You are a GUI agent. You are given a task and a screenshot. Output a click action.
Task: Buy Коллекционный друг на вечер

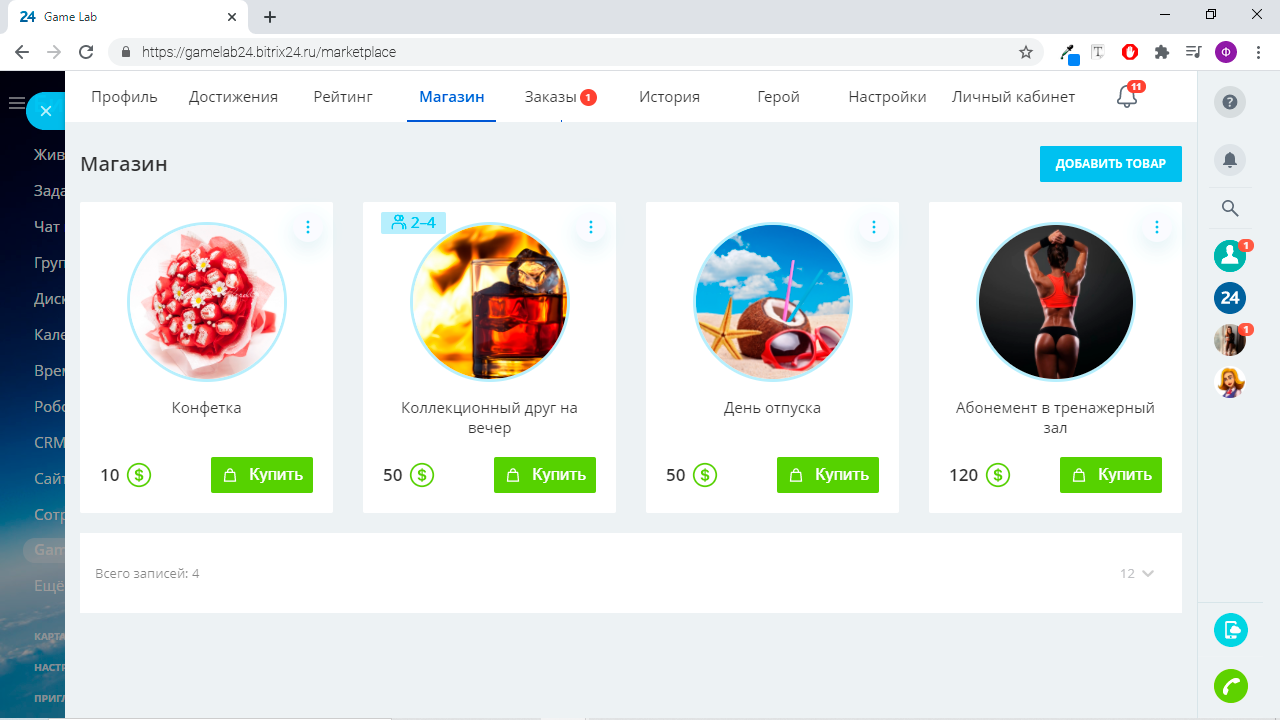(x=545, y=475)
